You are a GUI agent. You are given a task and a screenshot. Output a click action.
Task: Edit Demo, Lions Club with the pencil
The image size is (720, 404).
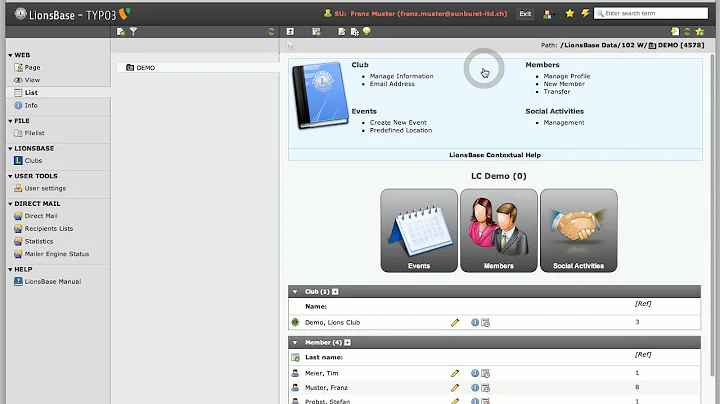455,323
